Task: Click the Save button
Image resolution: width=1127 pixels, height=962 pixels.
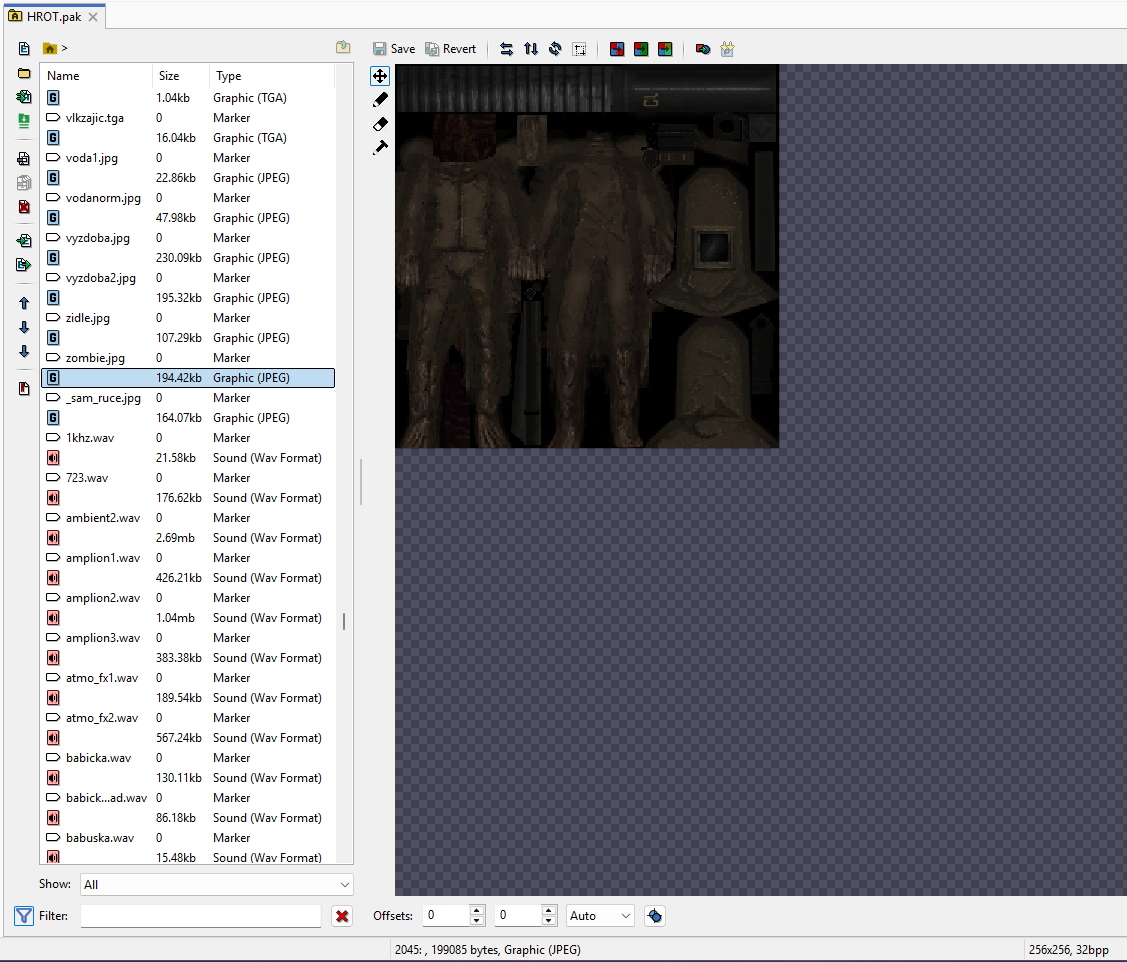Action: 394,49
